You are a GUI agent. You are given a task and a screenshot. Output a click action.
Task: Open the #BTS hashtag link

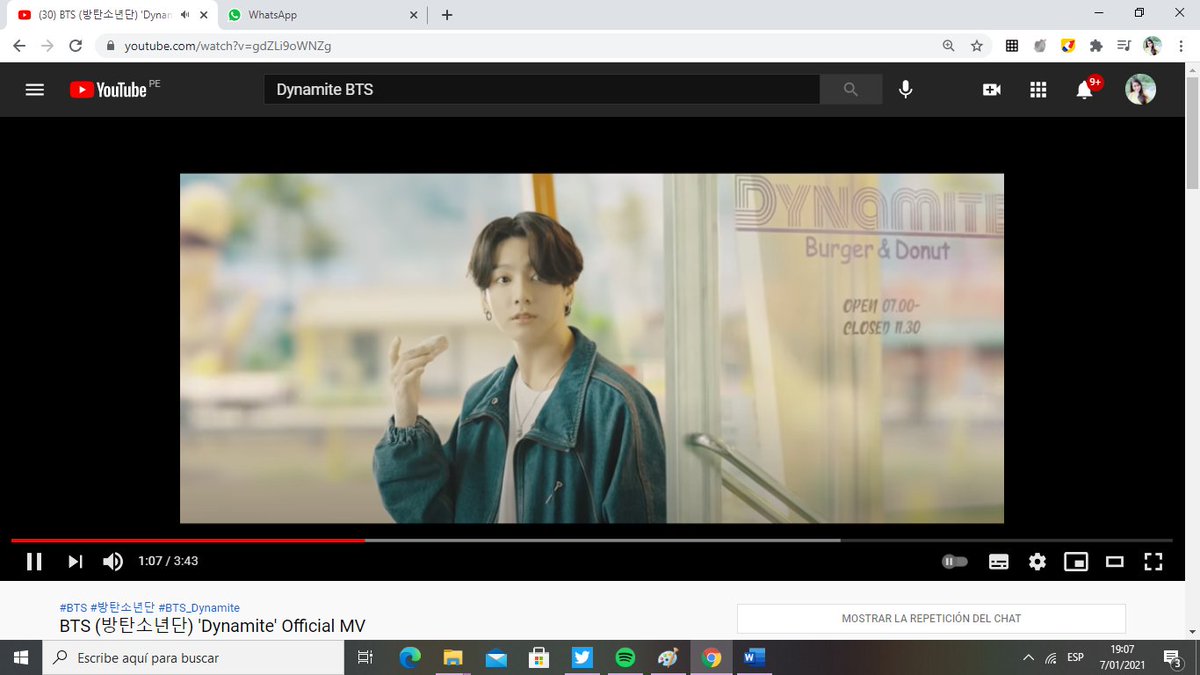[73, 608]
